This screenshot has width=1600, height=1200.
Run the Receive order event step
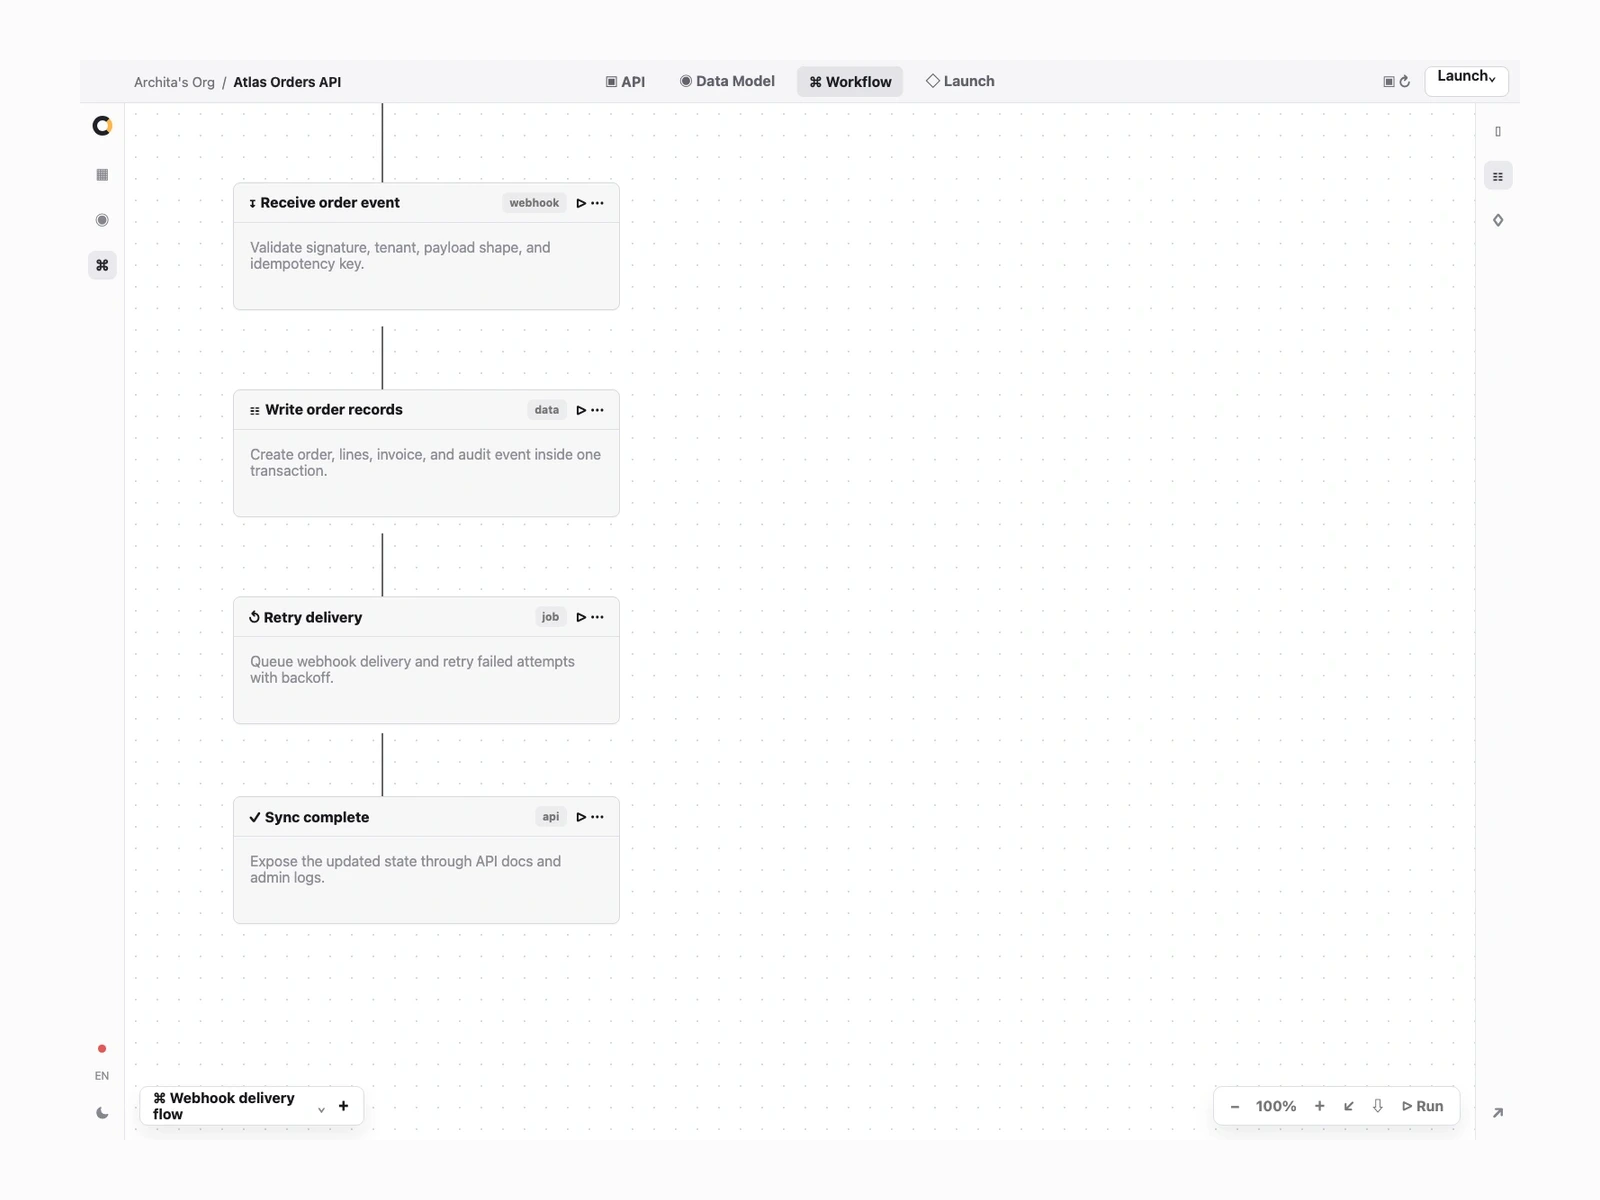(x=581, y=203)
